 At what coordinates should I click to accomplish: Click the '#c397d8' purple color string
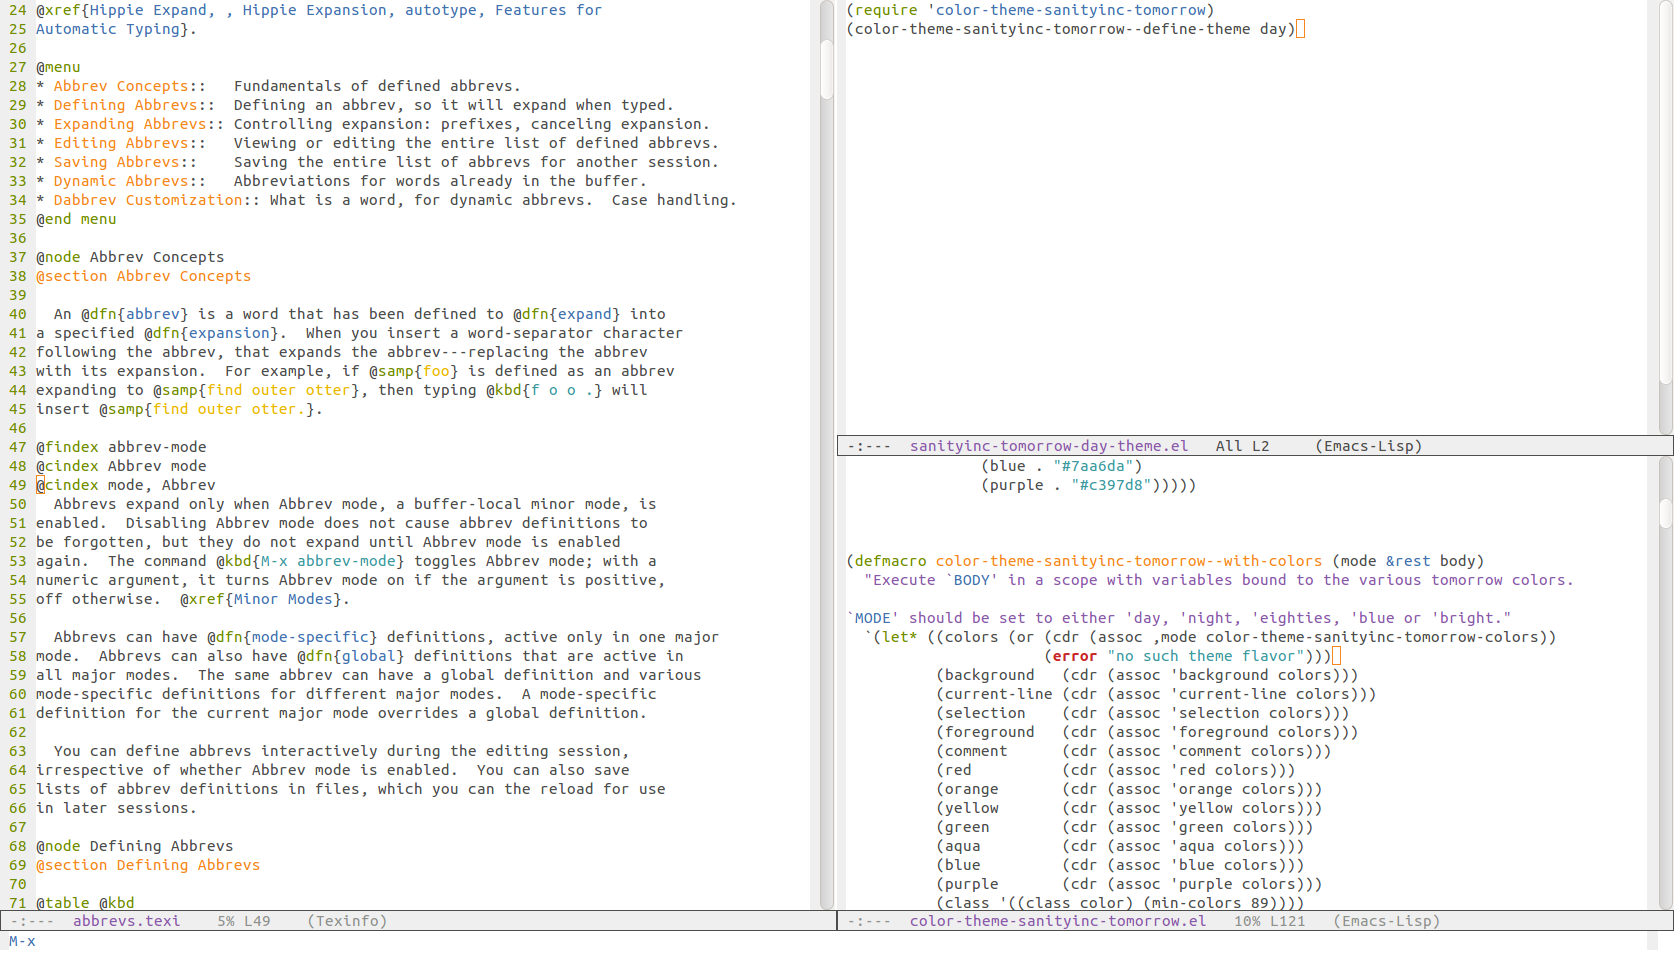[1111, 485]
